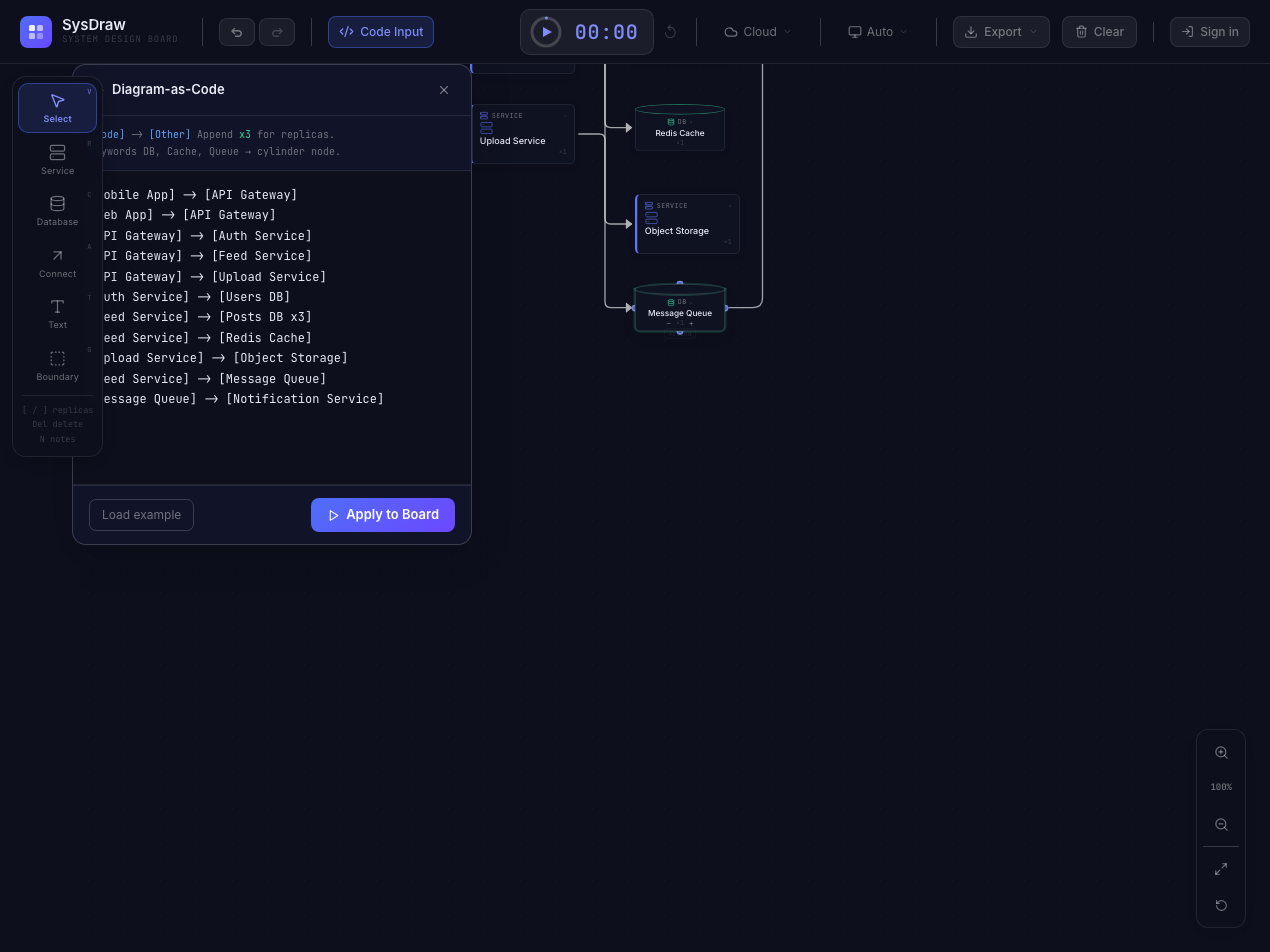Clear the board with Clear button
Screen dimensions: 1270x952
tap(1099, 32)
